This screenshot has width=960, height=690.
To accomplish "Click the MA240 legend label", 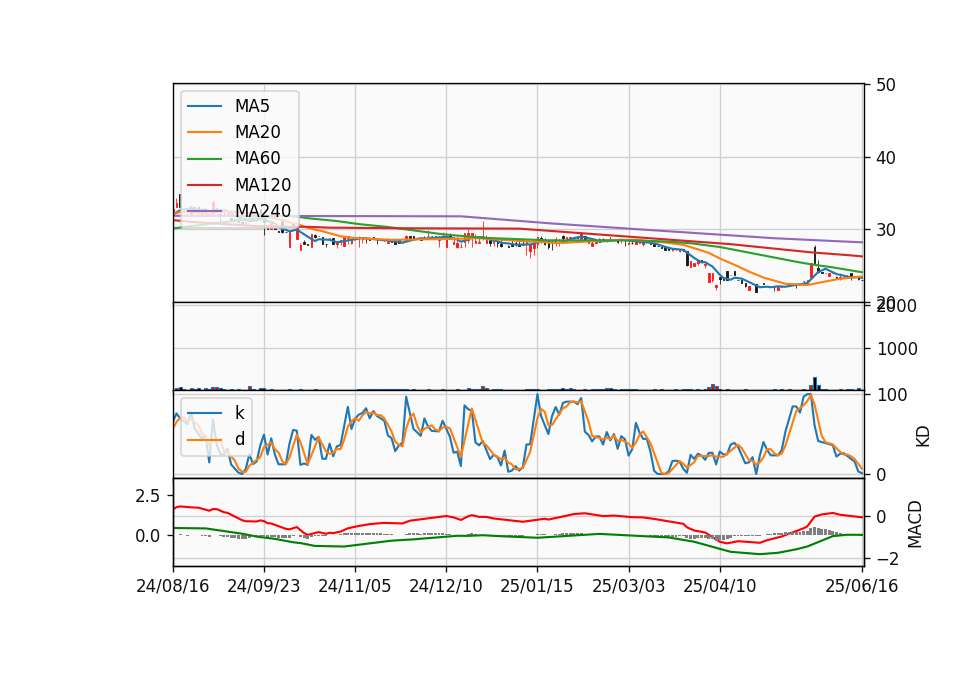I will tap(263, 211).
